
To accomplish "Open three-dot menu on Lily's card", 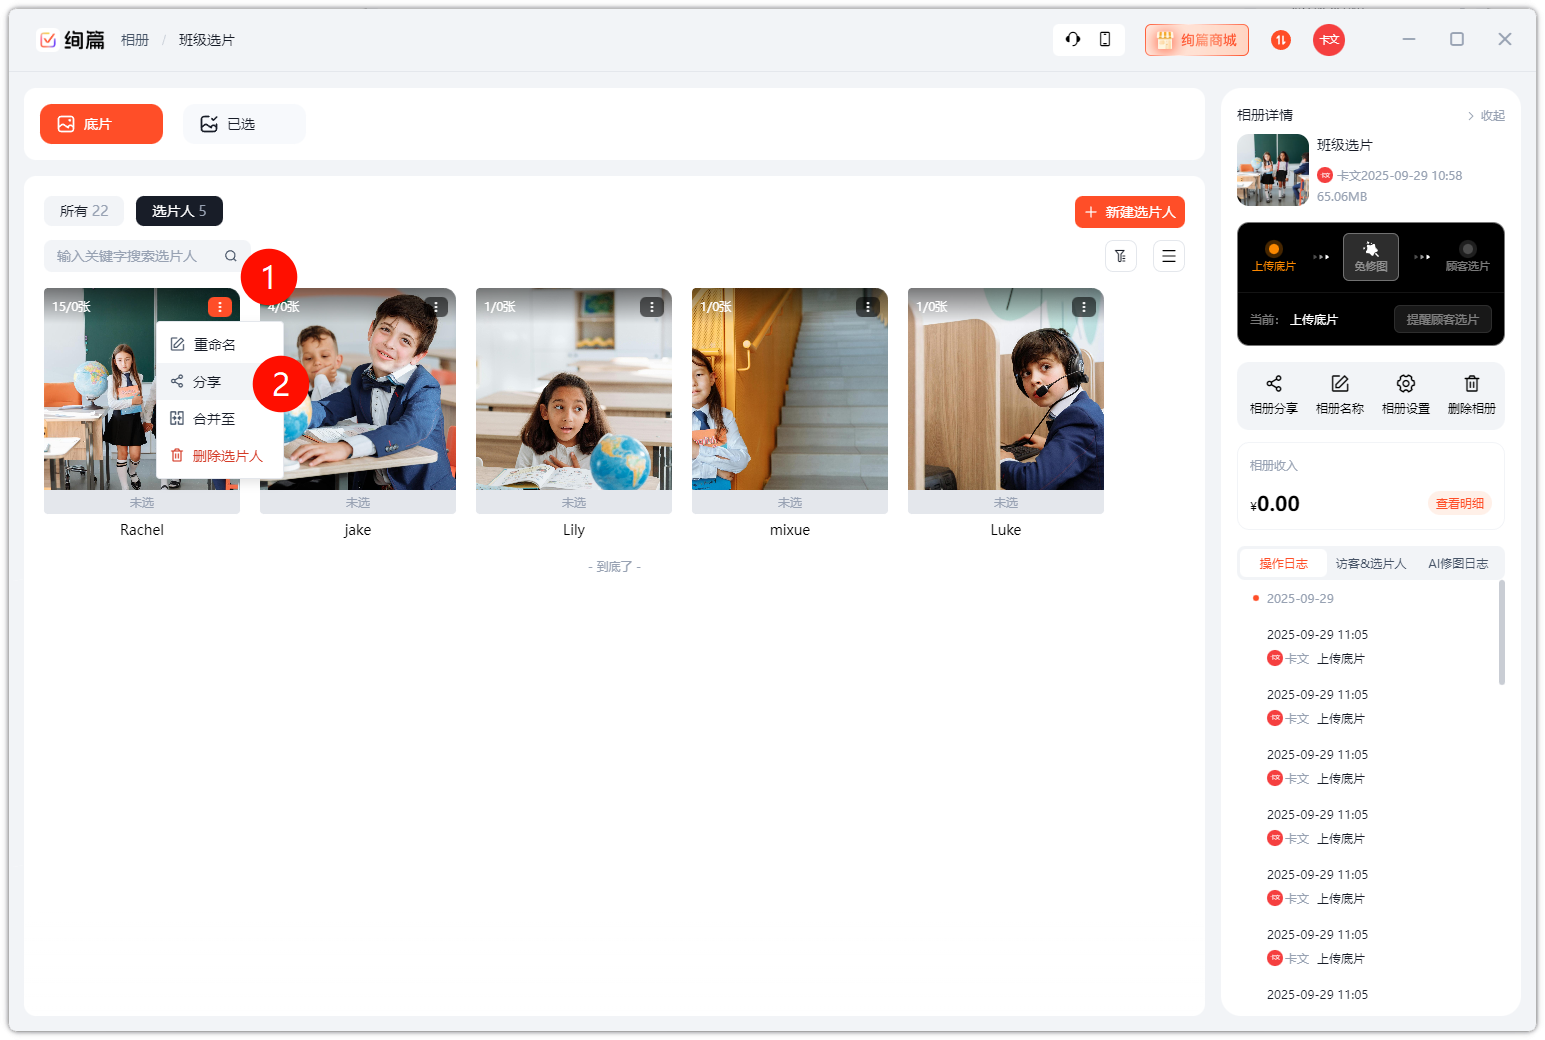I will point(652,307).
